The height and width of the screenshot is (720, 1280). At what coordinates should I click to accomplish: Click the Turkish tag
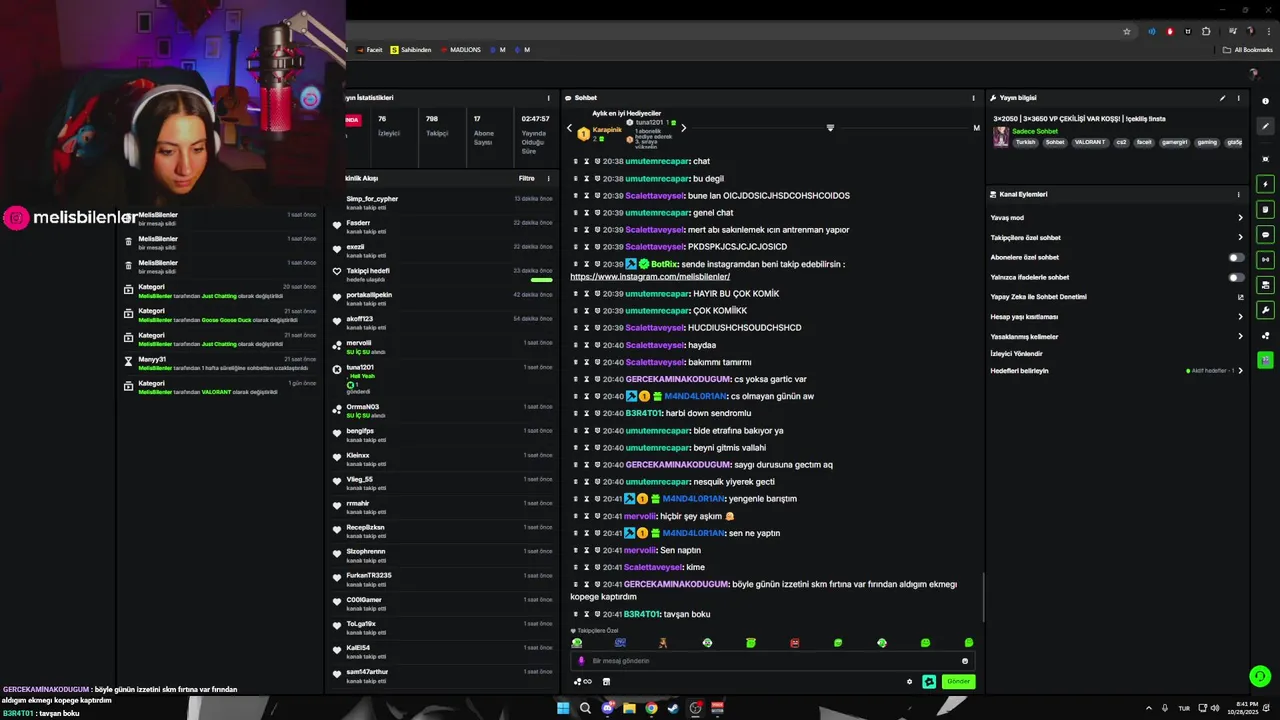[x=1026, y=142]
